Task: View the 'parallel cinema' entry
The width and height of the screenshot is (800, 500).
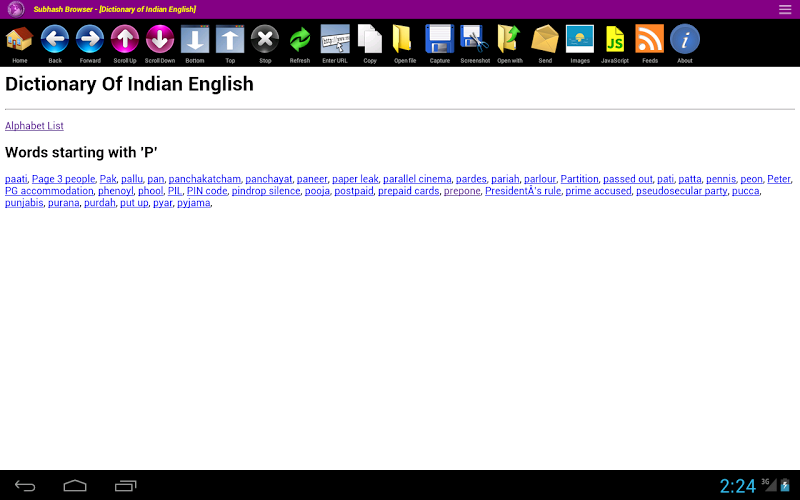Action: coord(417,179)
